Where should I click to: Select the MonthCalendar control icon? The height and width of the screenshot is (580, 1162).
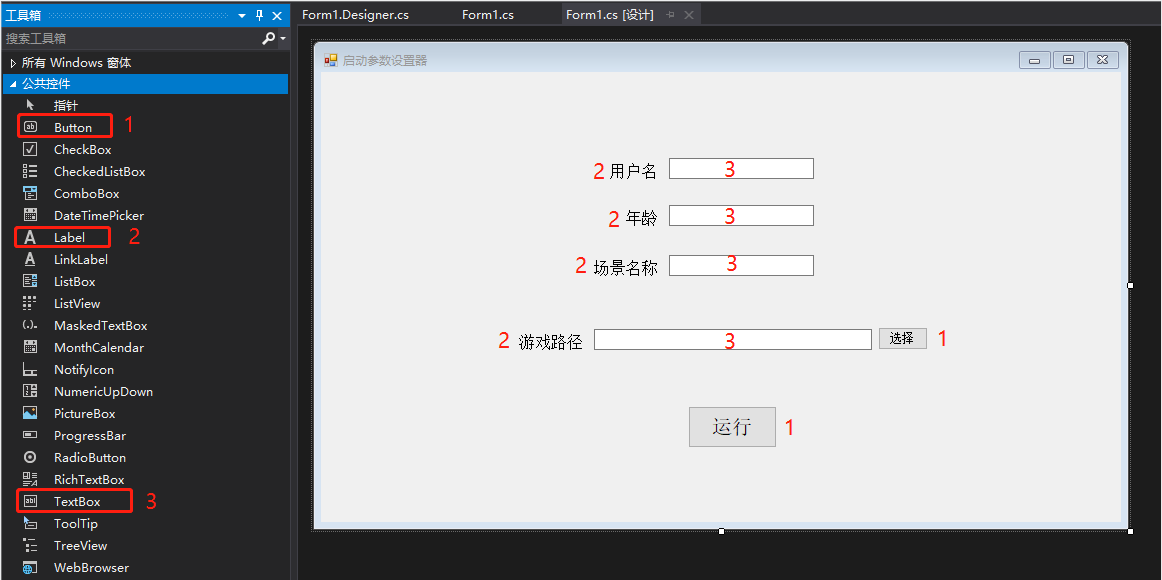coord(30,347)
